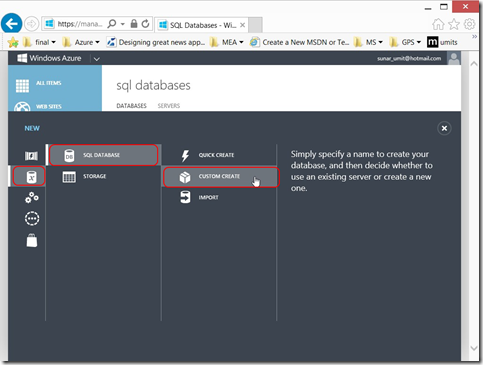Choose Custom Create option
The height and width of the screenshot is (365, 483).
tap(220, 177)
